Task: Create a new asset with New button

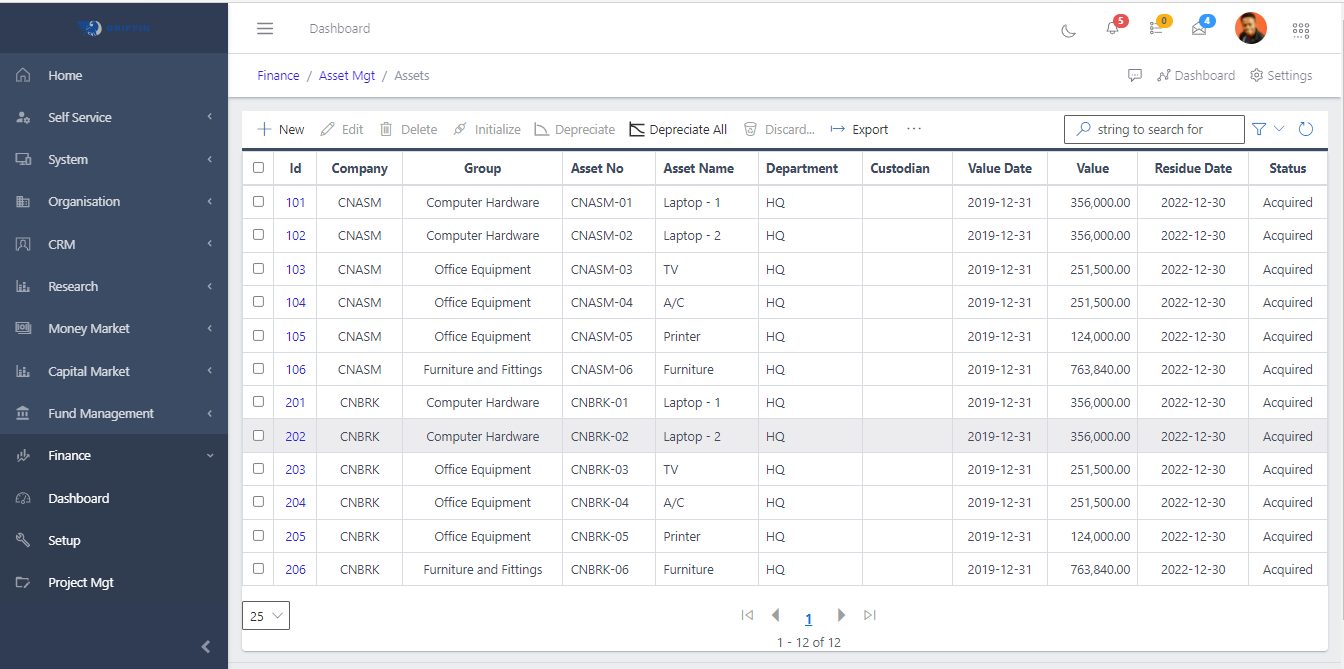Action: (x=280, y=129)
